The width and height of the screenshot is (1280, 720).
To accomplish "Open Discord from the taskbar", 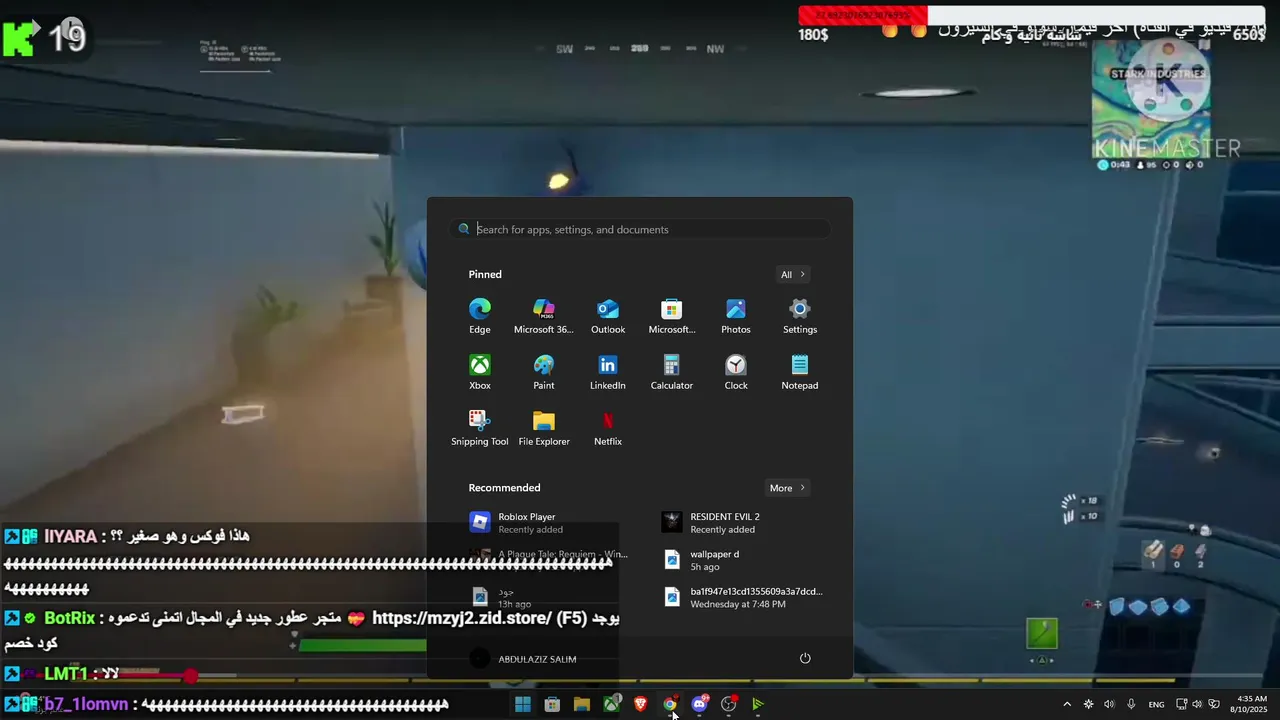I will click(x=700, y=704).
